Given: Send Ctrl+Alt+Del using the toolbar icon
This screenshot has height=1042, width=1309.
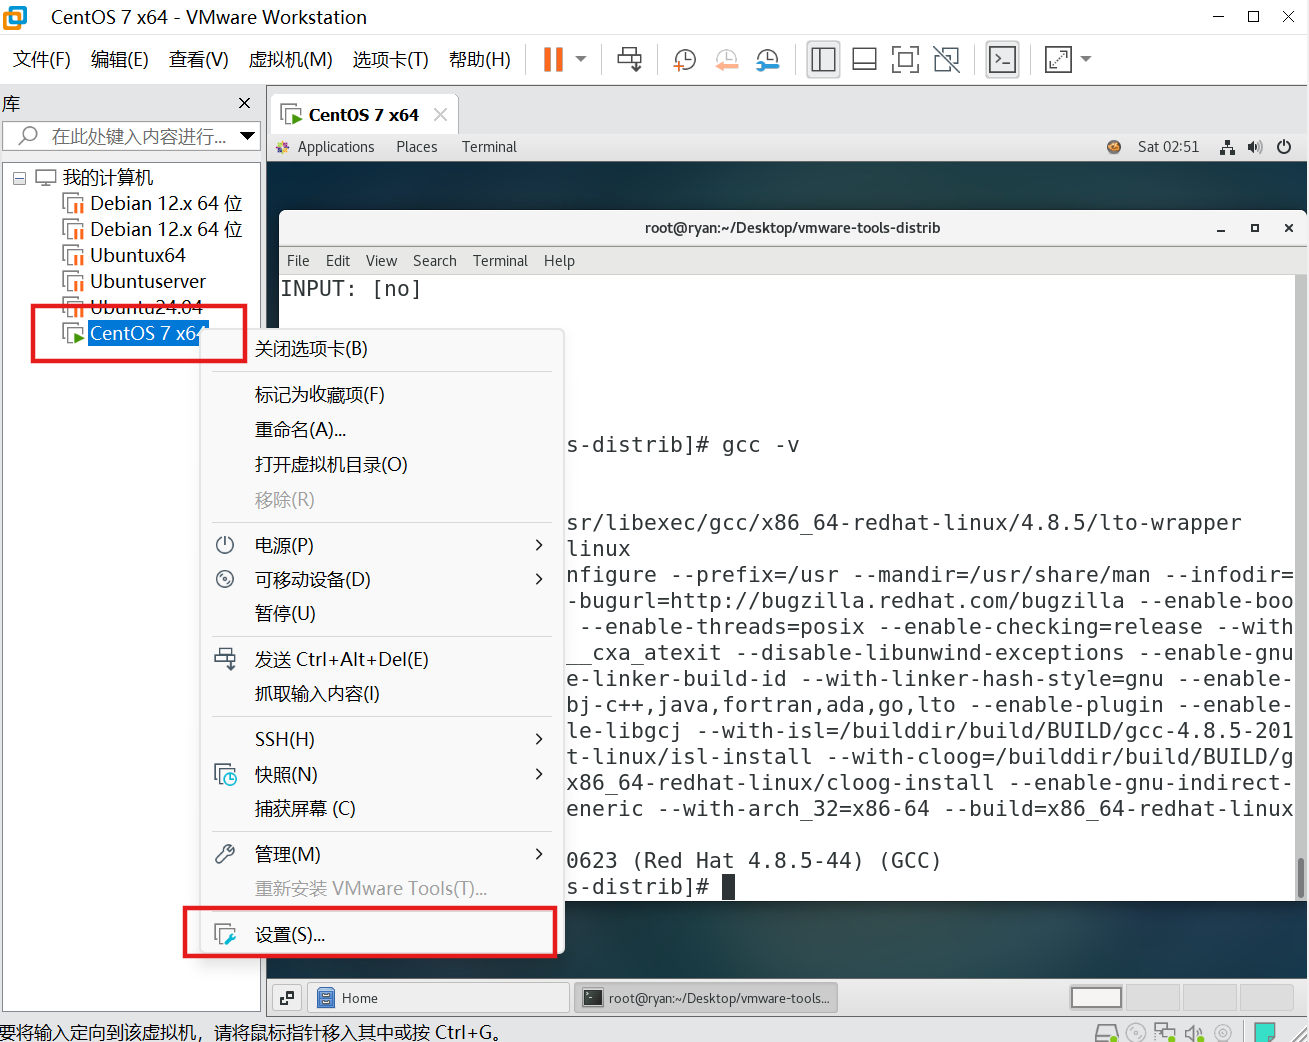Looking at the screenshot, I should [630, 60].
